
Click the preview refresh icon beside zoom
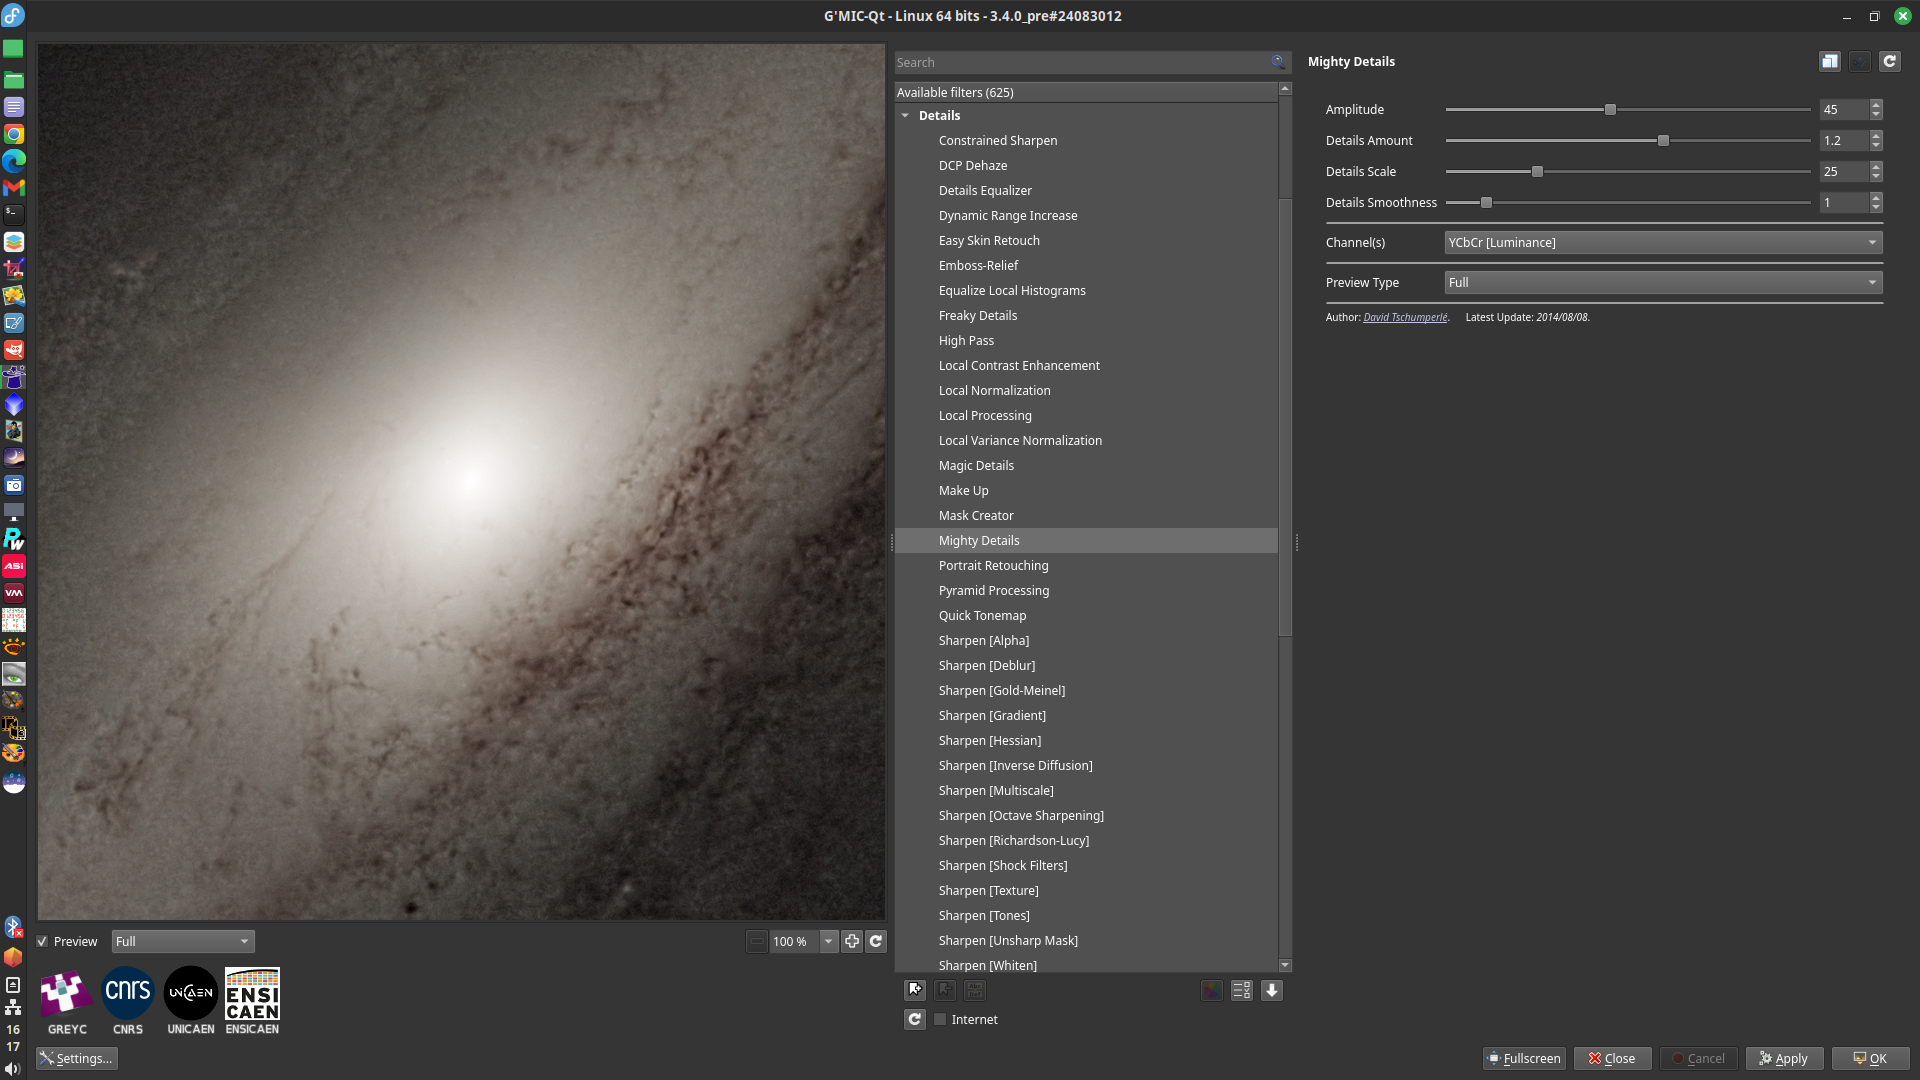pos(876,941)
